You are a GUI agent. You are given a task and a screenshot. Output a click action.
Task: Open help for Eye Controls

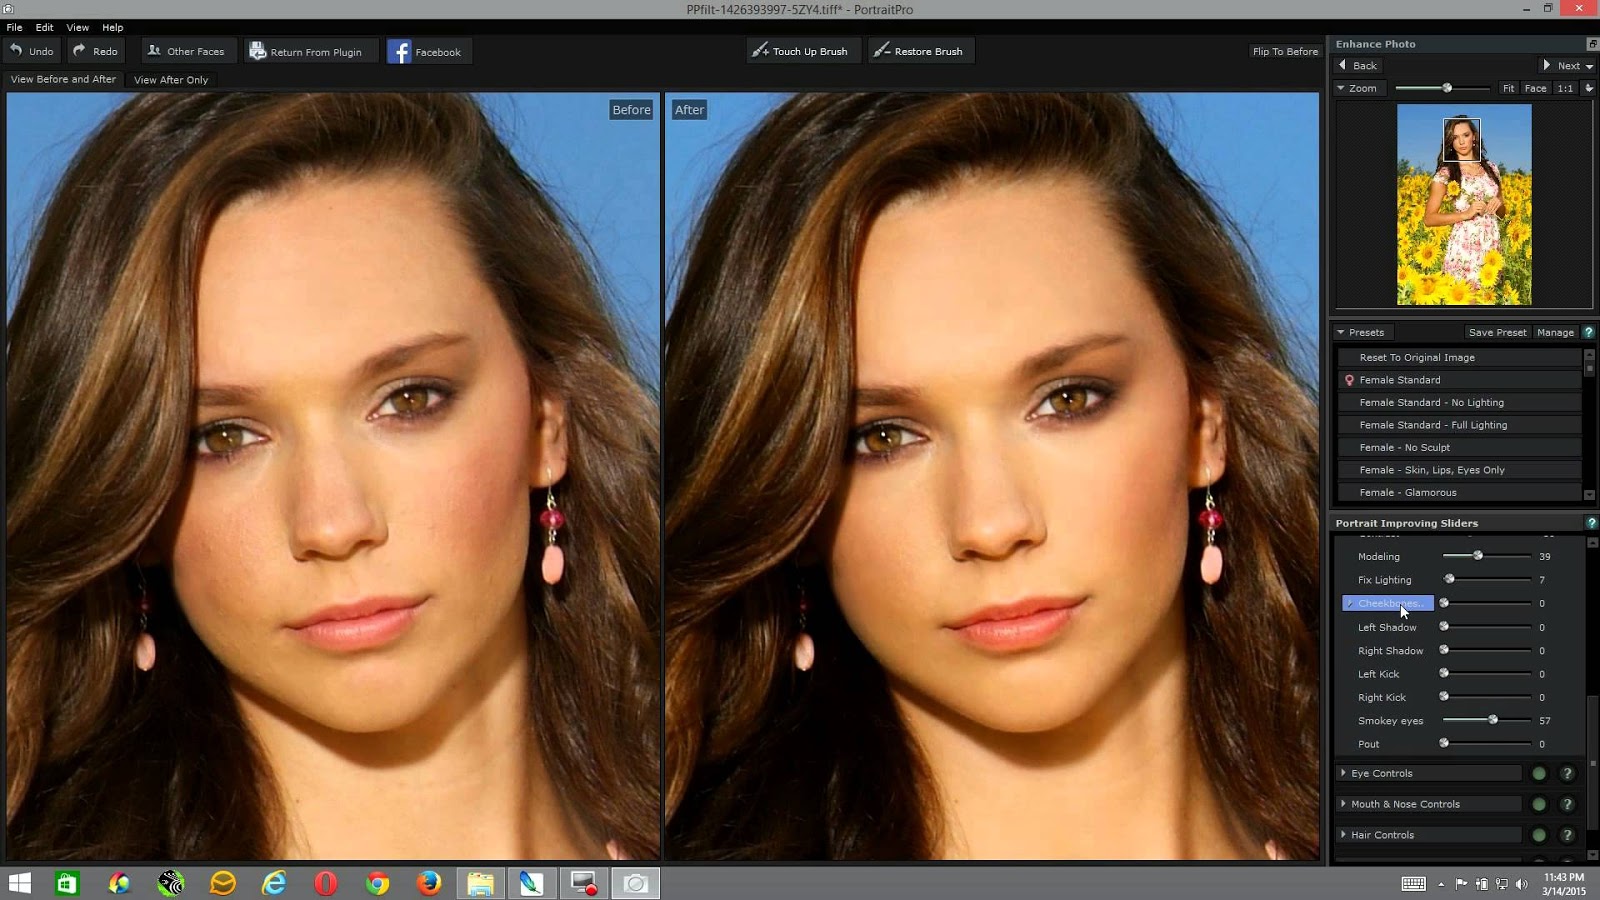1568,773
